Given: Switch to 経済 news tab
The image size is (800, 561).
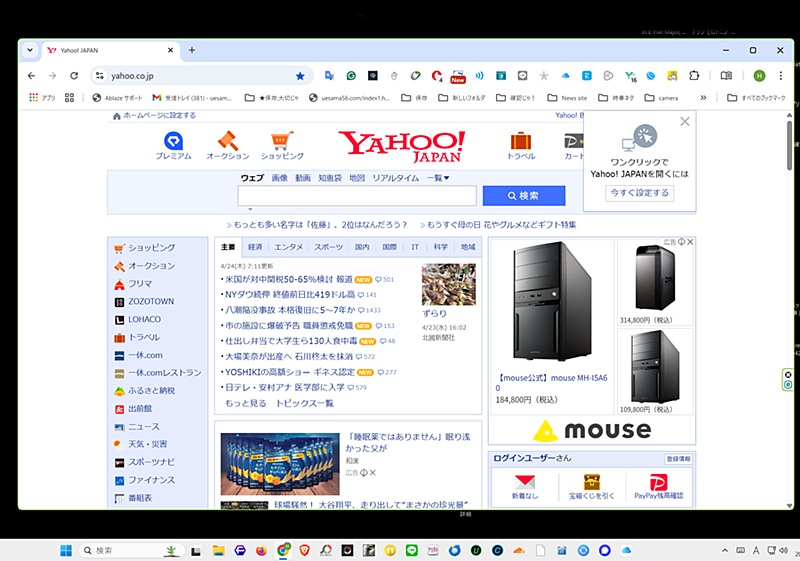Looking at the screenshot, I should [x=255, y=247].
